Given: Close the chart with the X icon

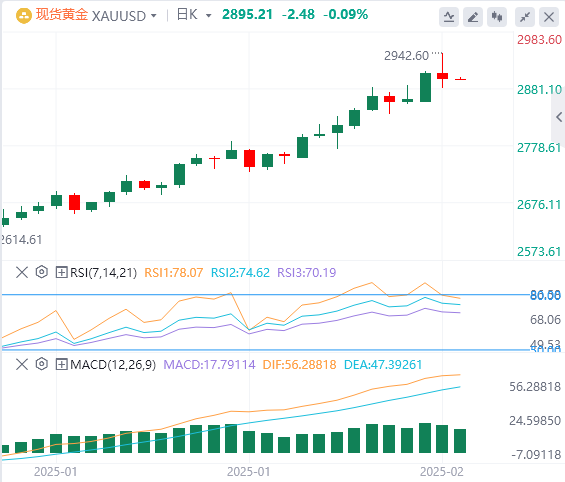Looking at the screenshot, I should pos(549,17).
